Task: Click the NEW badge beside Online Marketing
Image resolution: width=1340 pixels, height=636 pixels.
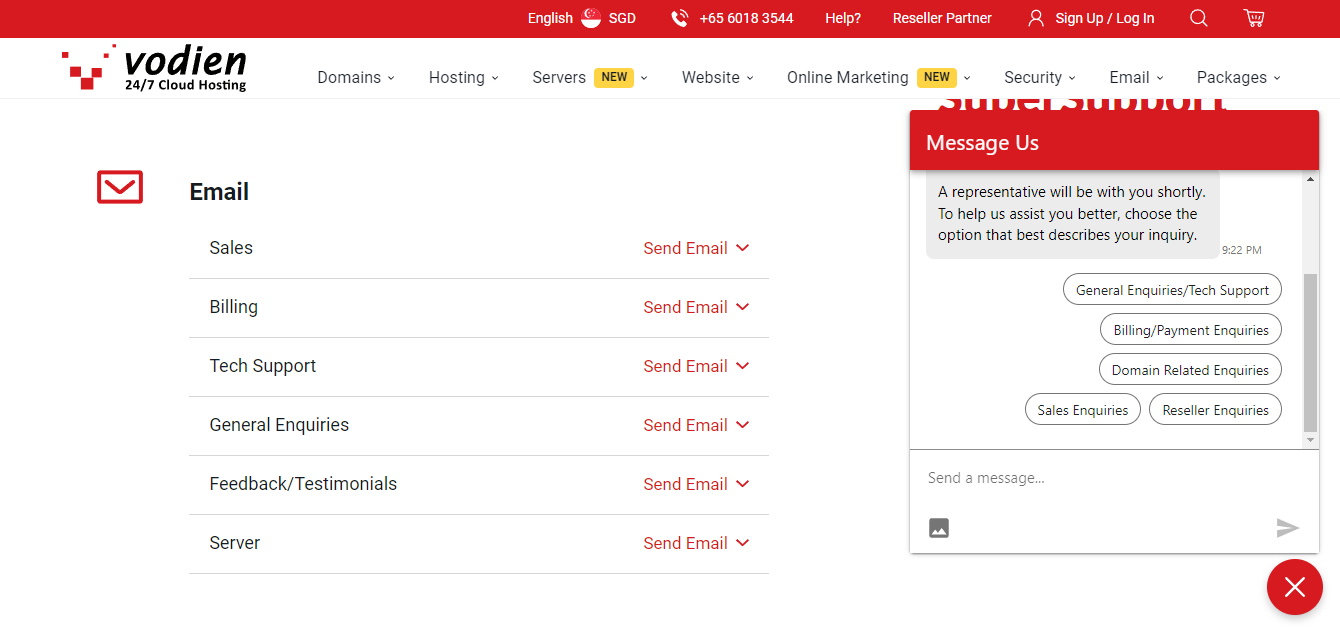Action: (937, 77)
